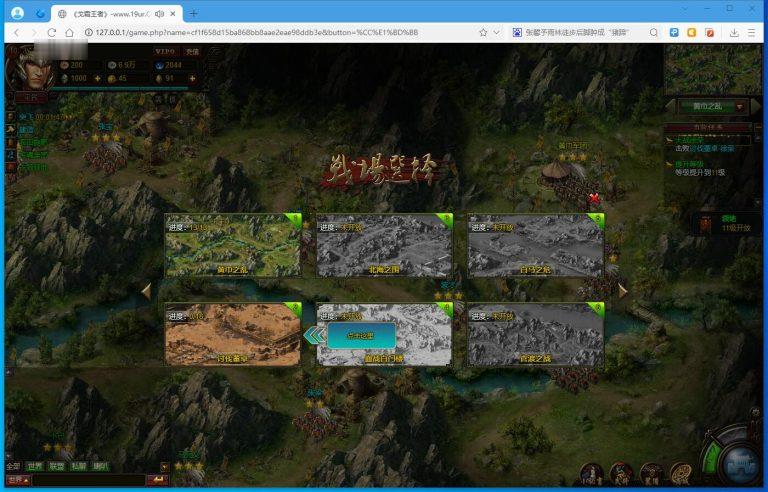Click left arrow beside map selector
Viewport: 768px width, 492px height.
(x=671, y=106)
